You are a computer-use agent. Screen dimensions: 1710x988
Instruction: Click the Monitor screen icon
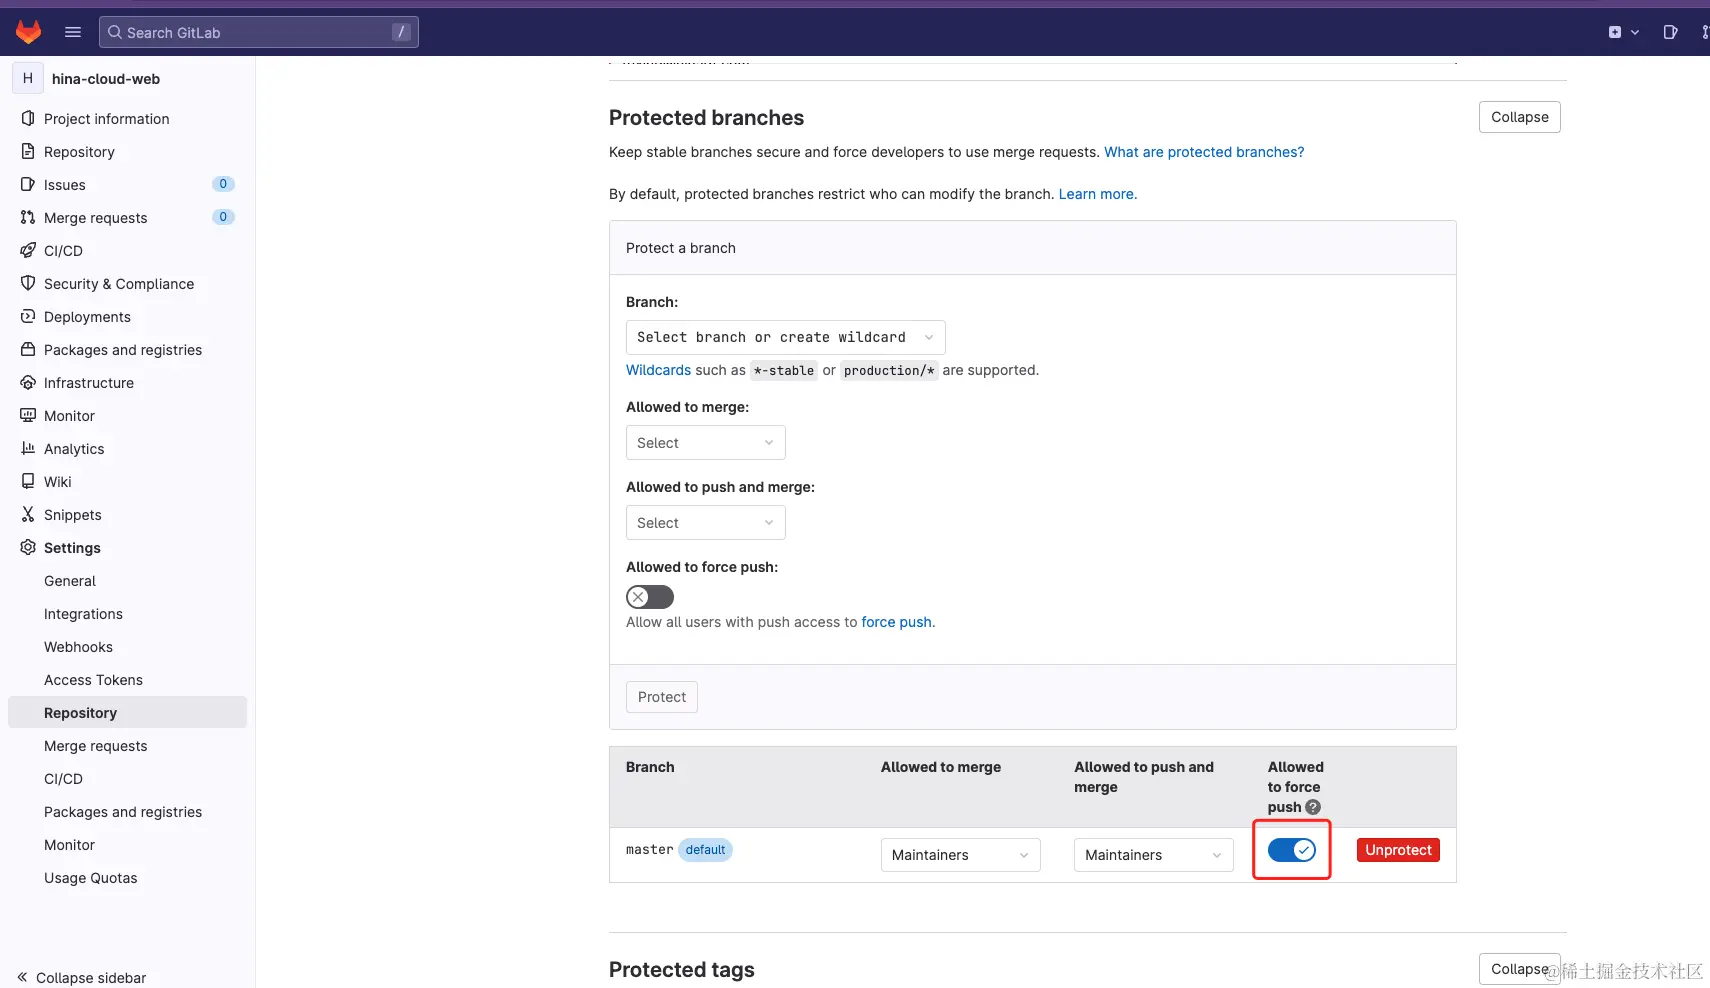coord(28,415)
